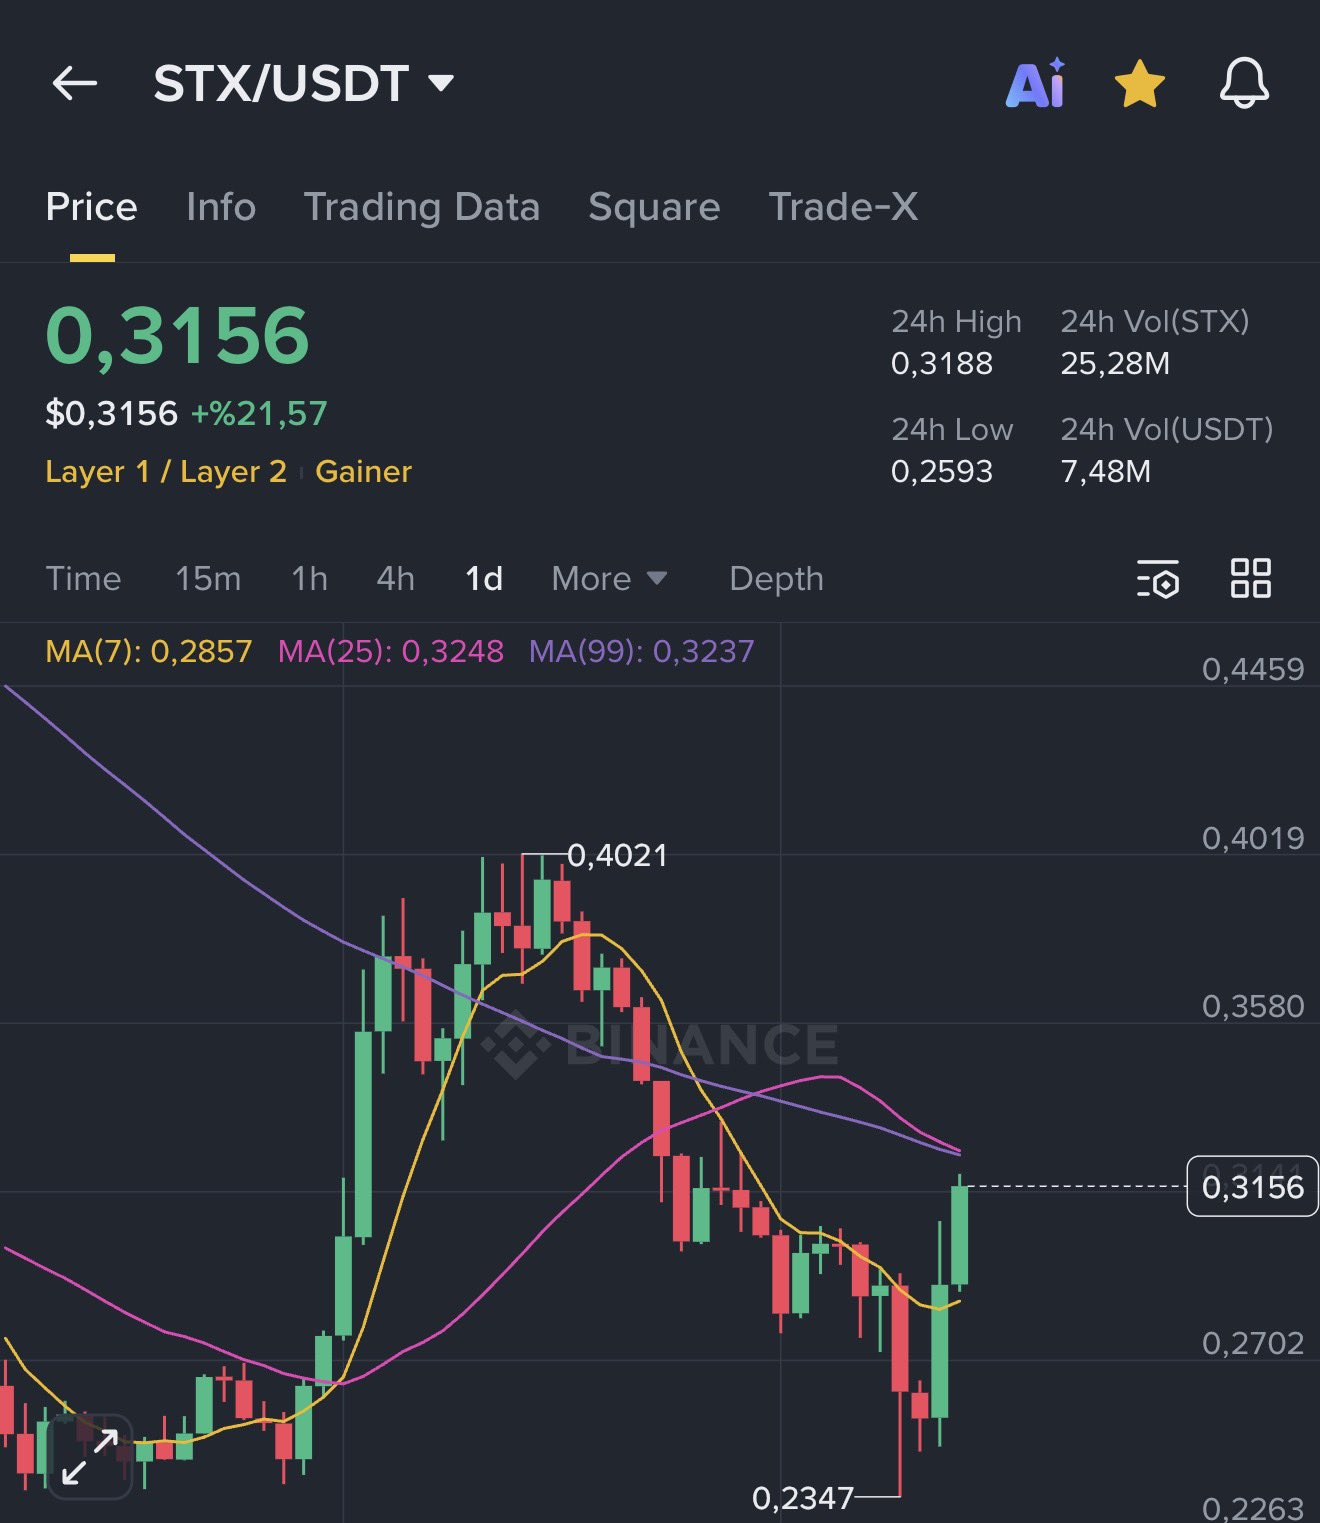Go to the Square tab
1320x1523 pixels.
pos(654,207)
